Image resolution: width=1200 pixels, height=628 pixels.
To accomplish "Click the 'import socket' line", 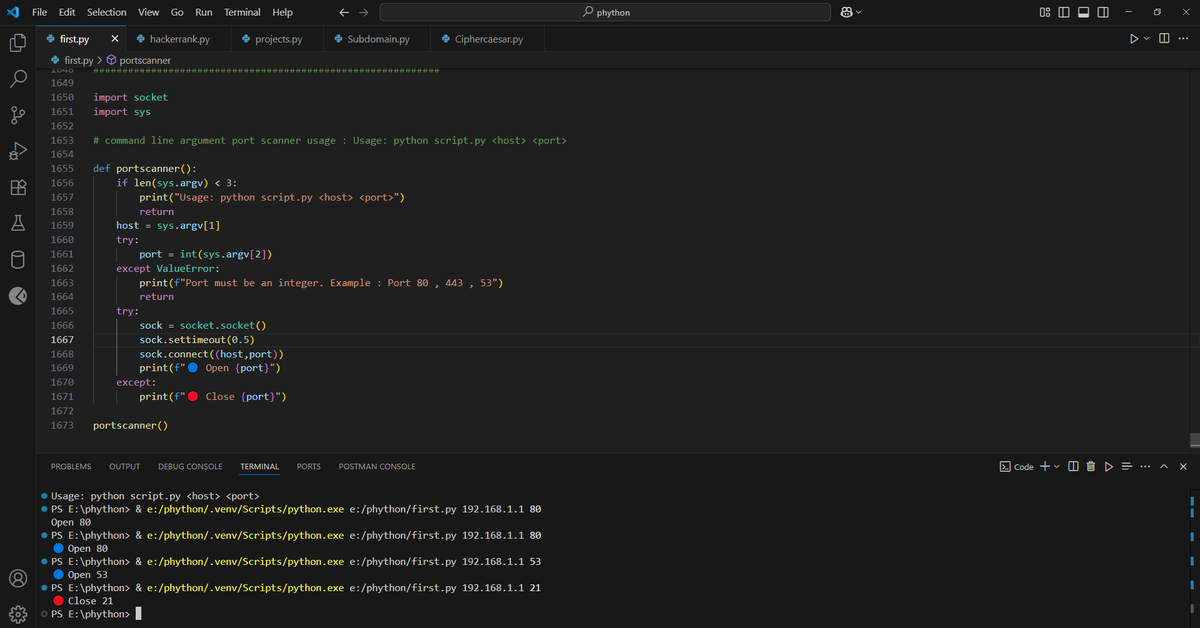I will [x=131, y=97].
